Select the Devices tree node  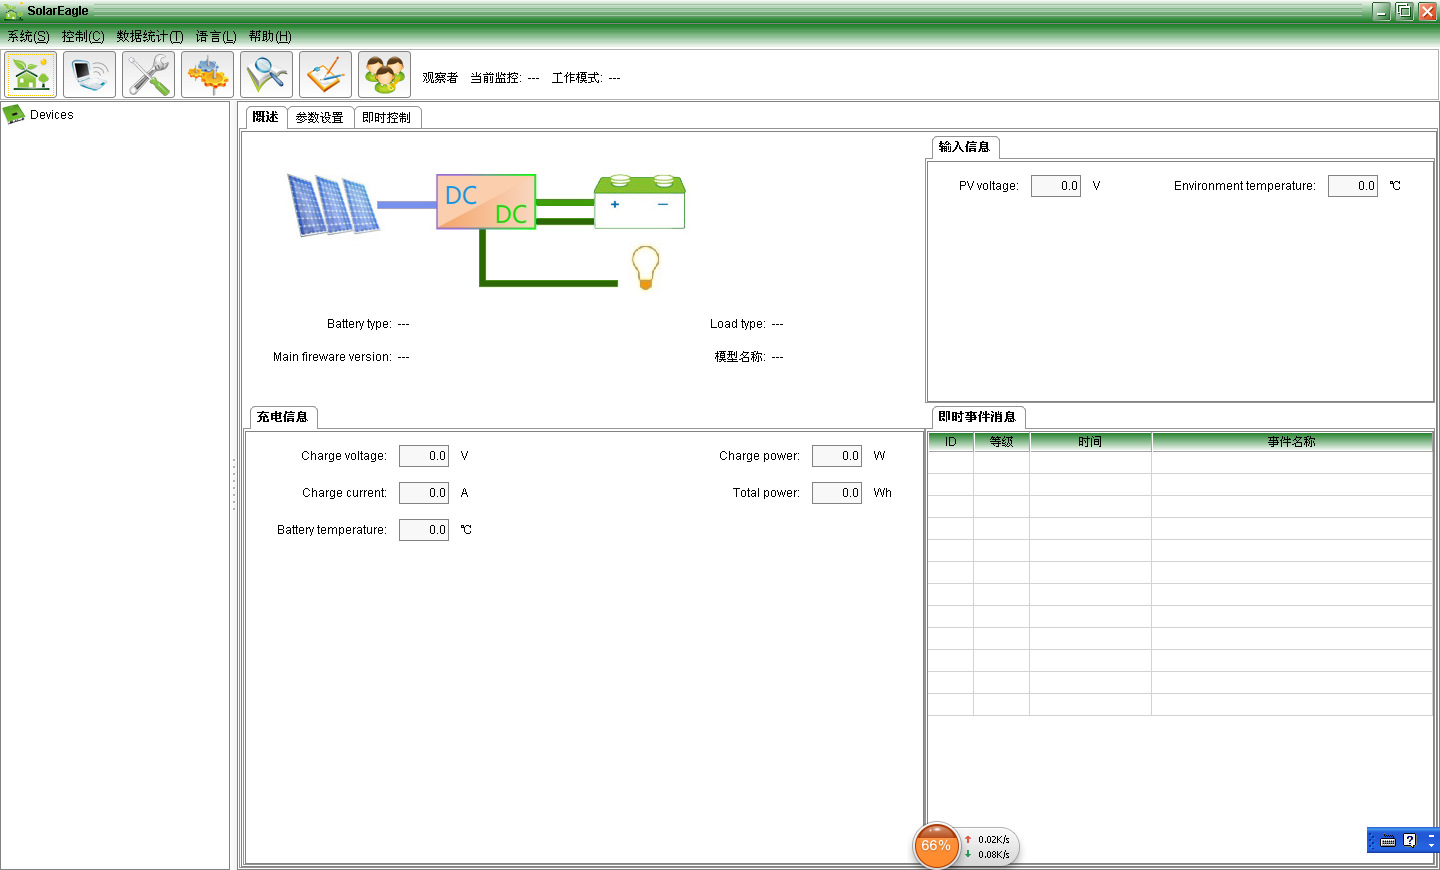click(x=51, y=115)
